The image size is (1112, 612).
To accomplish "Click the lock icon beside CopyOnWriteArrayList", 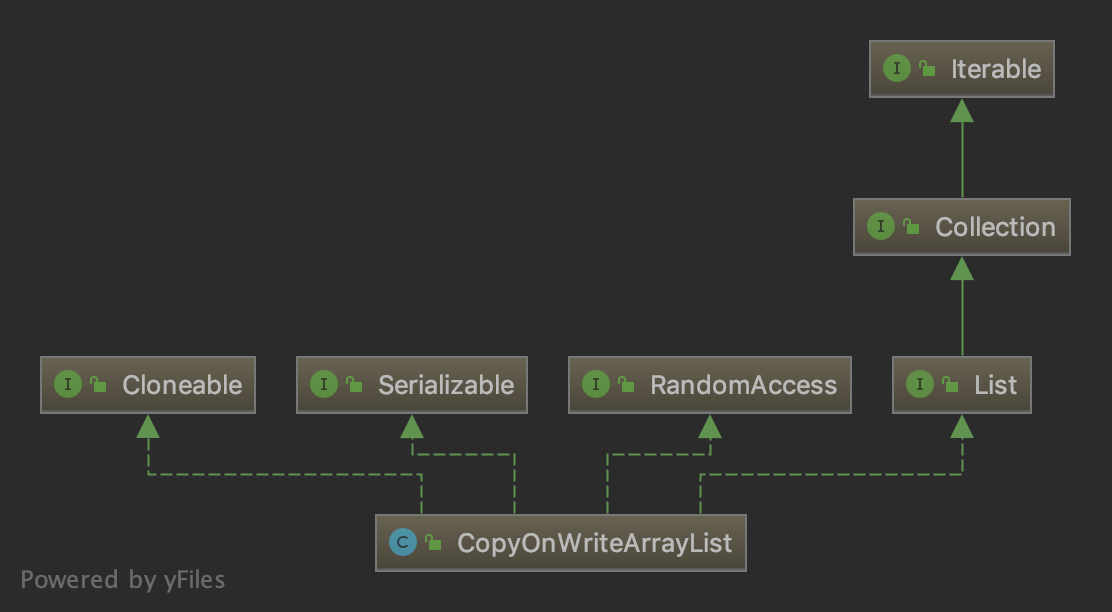I will tap(434, 543).
